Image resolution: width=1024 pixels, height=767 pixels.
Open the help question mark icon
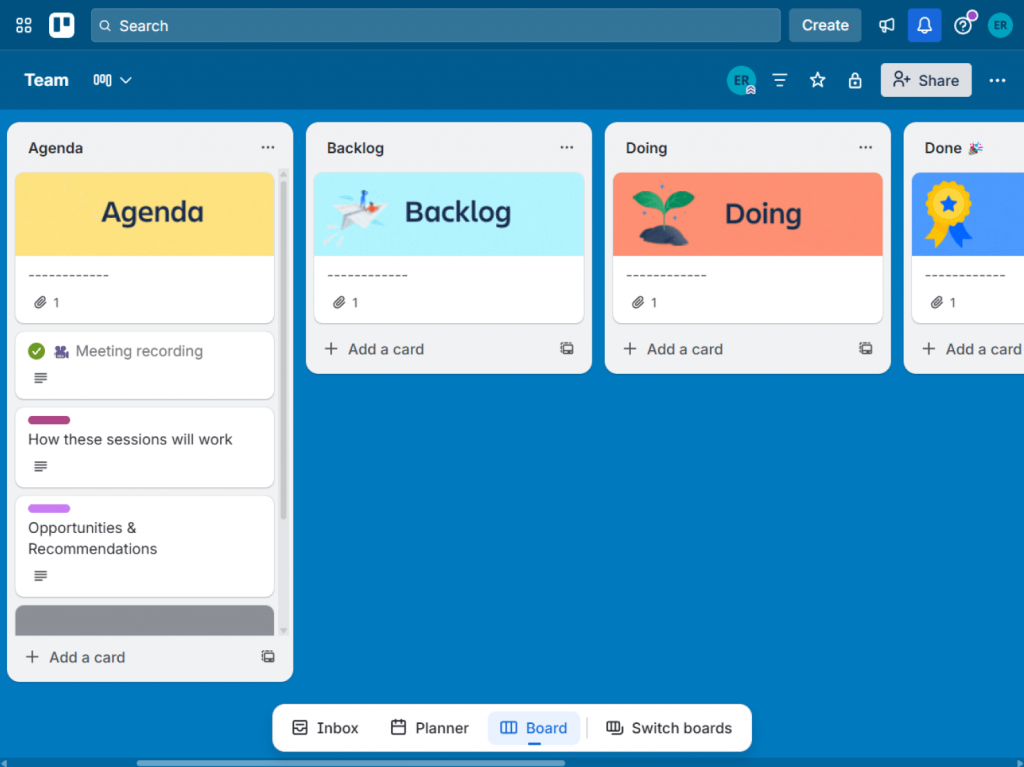click(x=963, y=25)
